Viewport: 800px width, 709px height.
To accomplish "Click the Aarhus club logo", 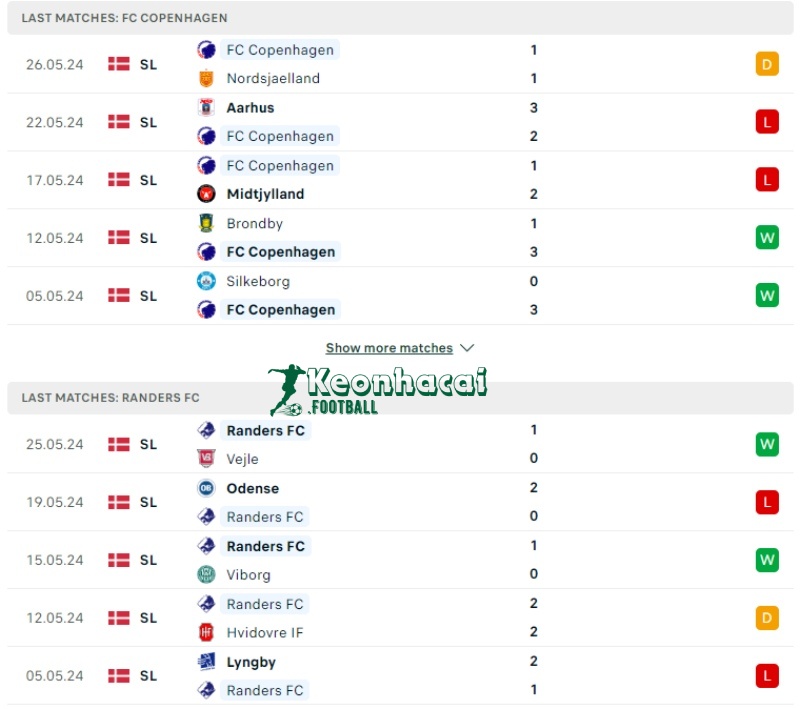I will pos(207,107).
